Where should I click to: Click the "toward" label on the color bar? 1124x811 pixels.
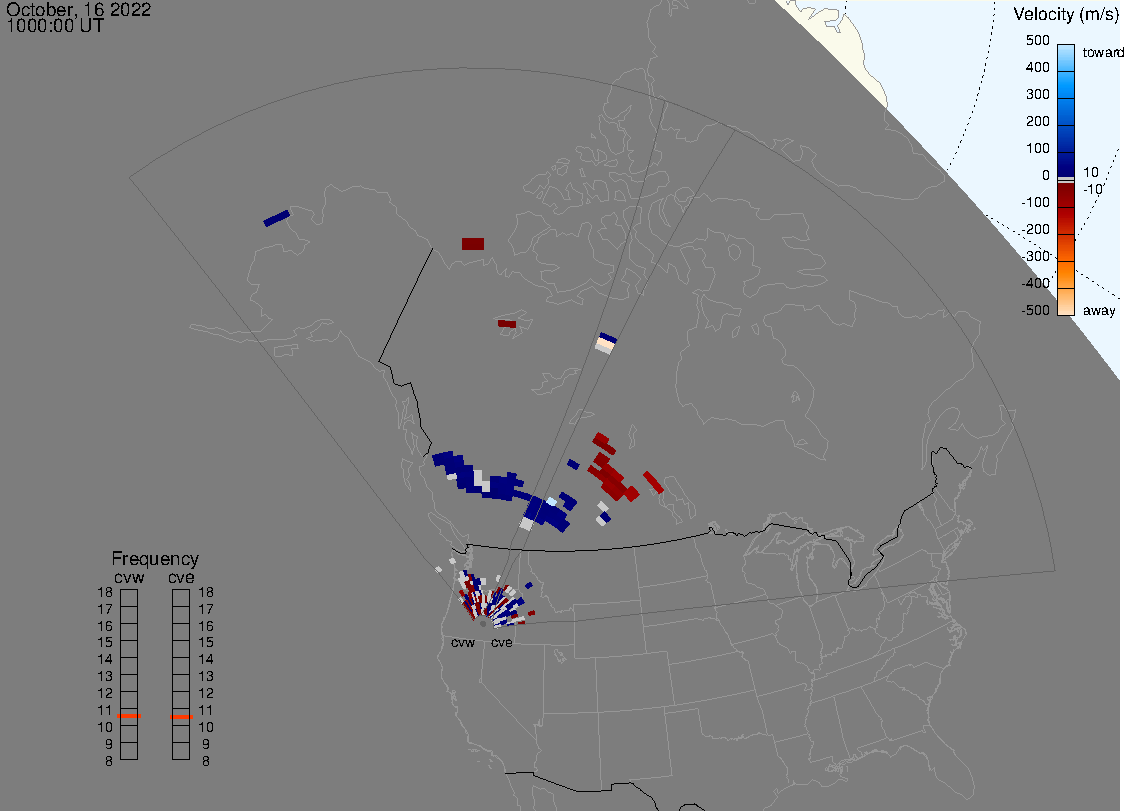(1102, 52)
